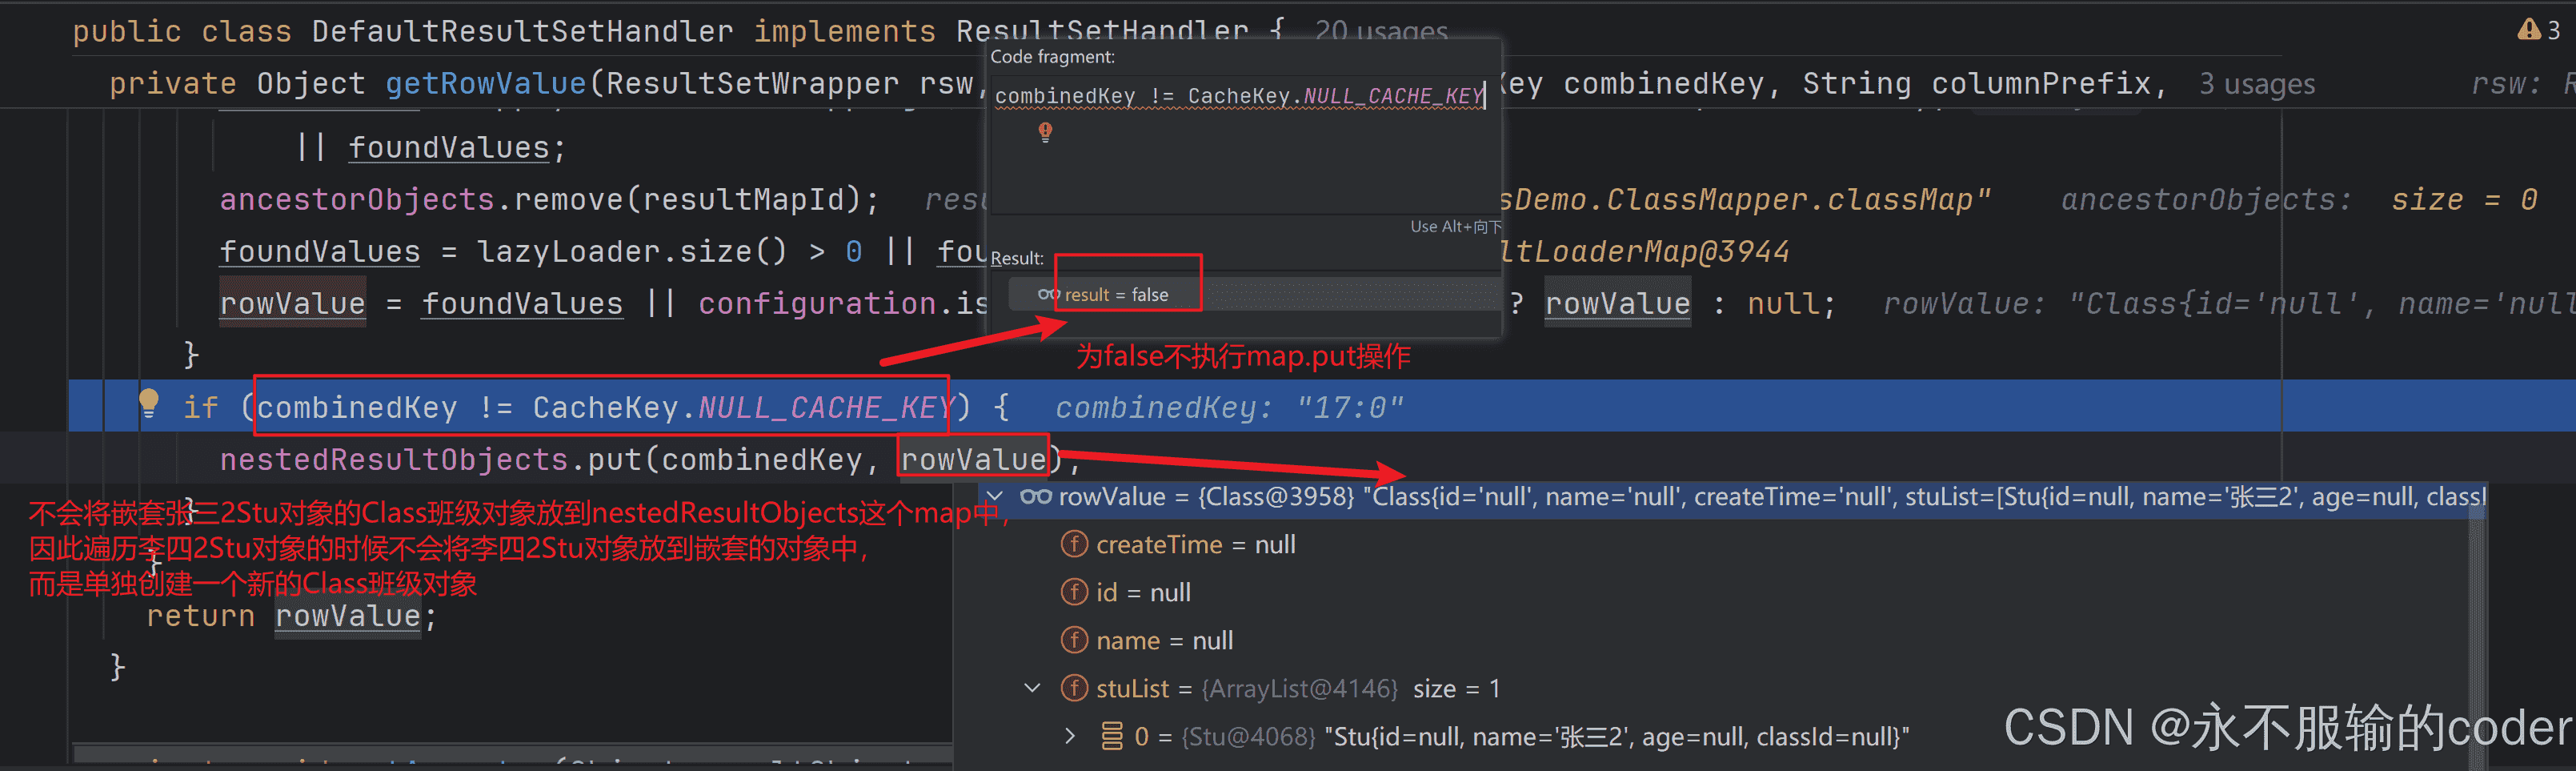Click the field icon for stuList
Image resolution: width=2576 pixels, height=771 pixels.
coord(1074,688)
